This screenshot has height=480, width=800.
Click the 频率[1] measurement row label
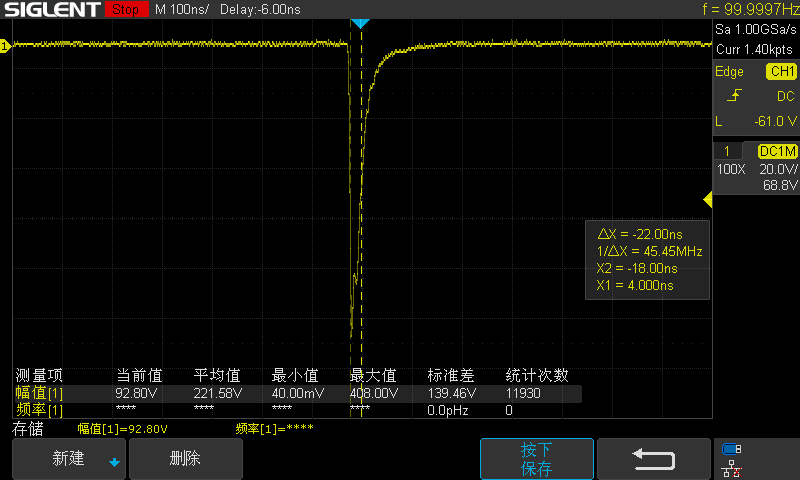[39, 410]
